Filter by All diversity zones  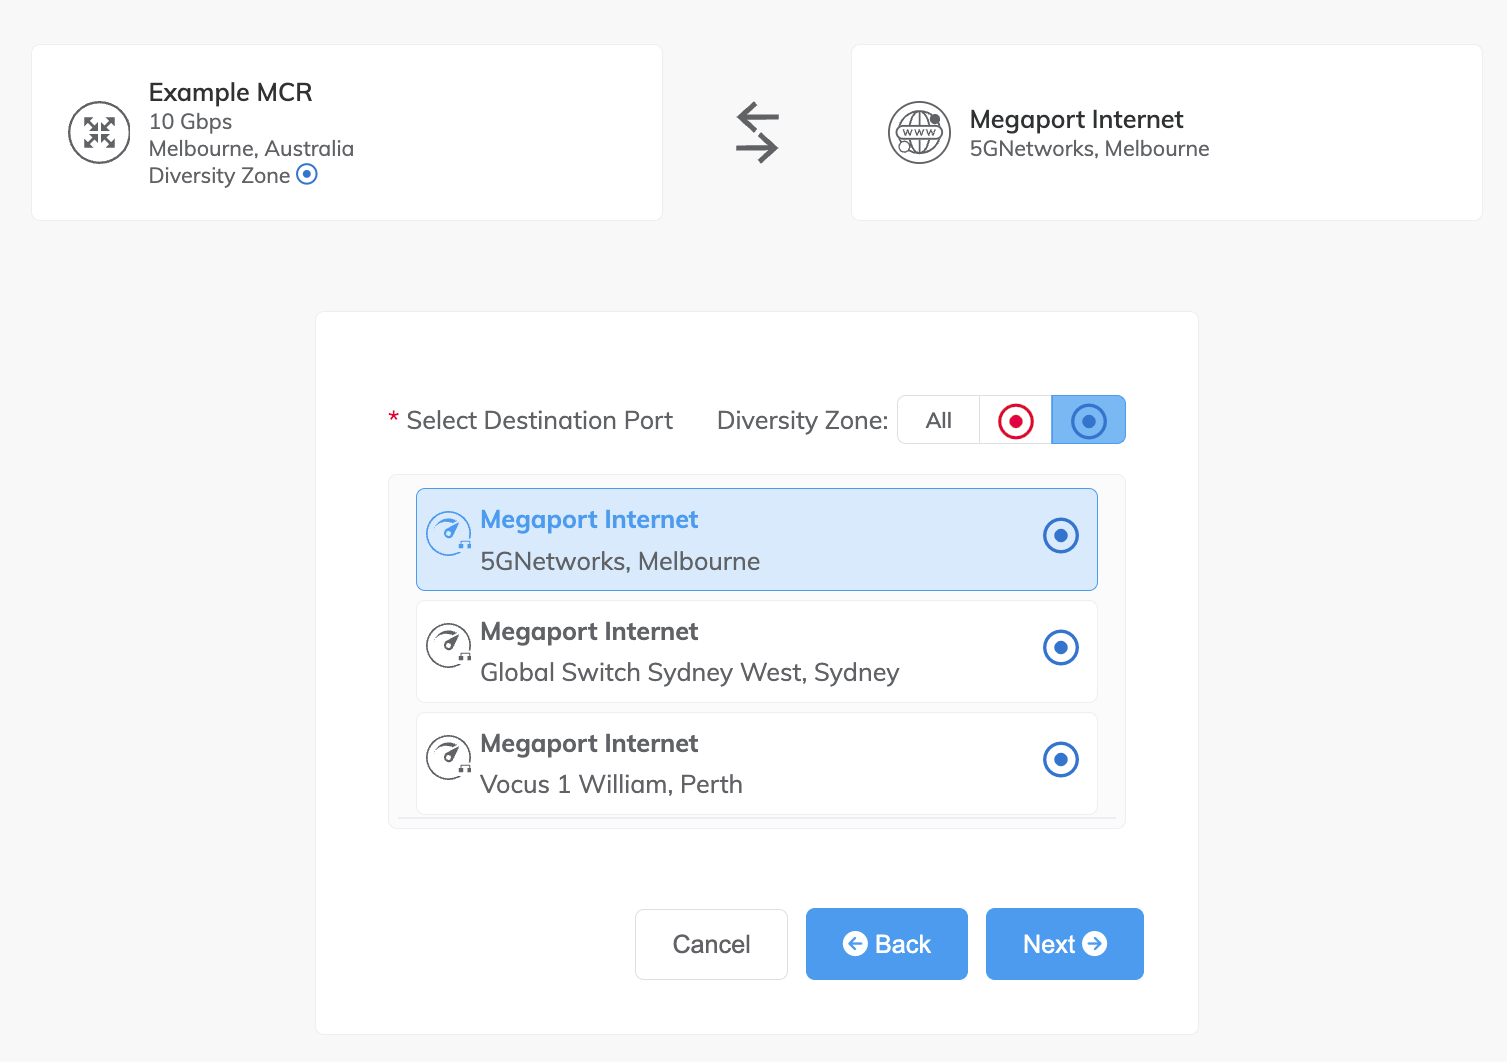pos(938,420)
